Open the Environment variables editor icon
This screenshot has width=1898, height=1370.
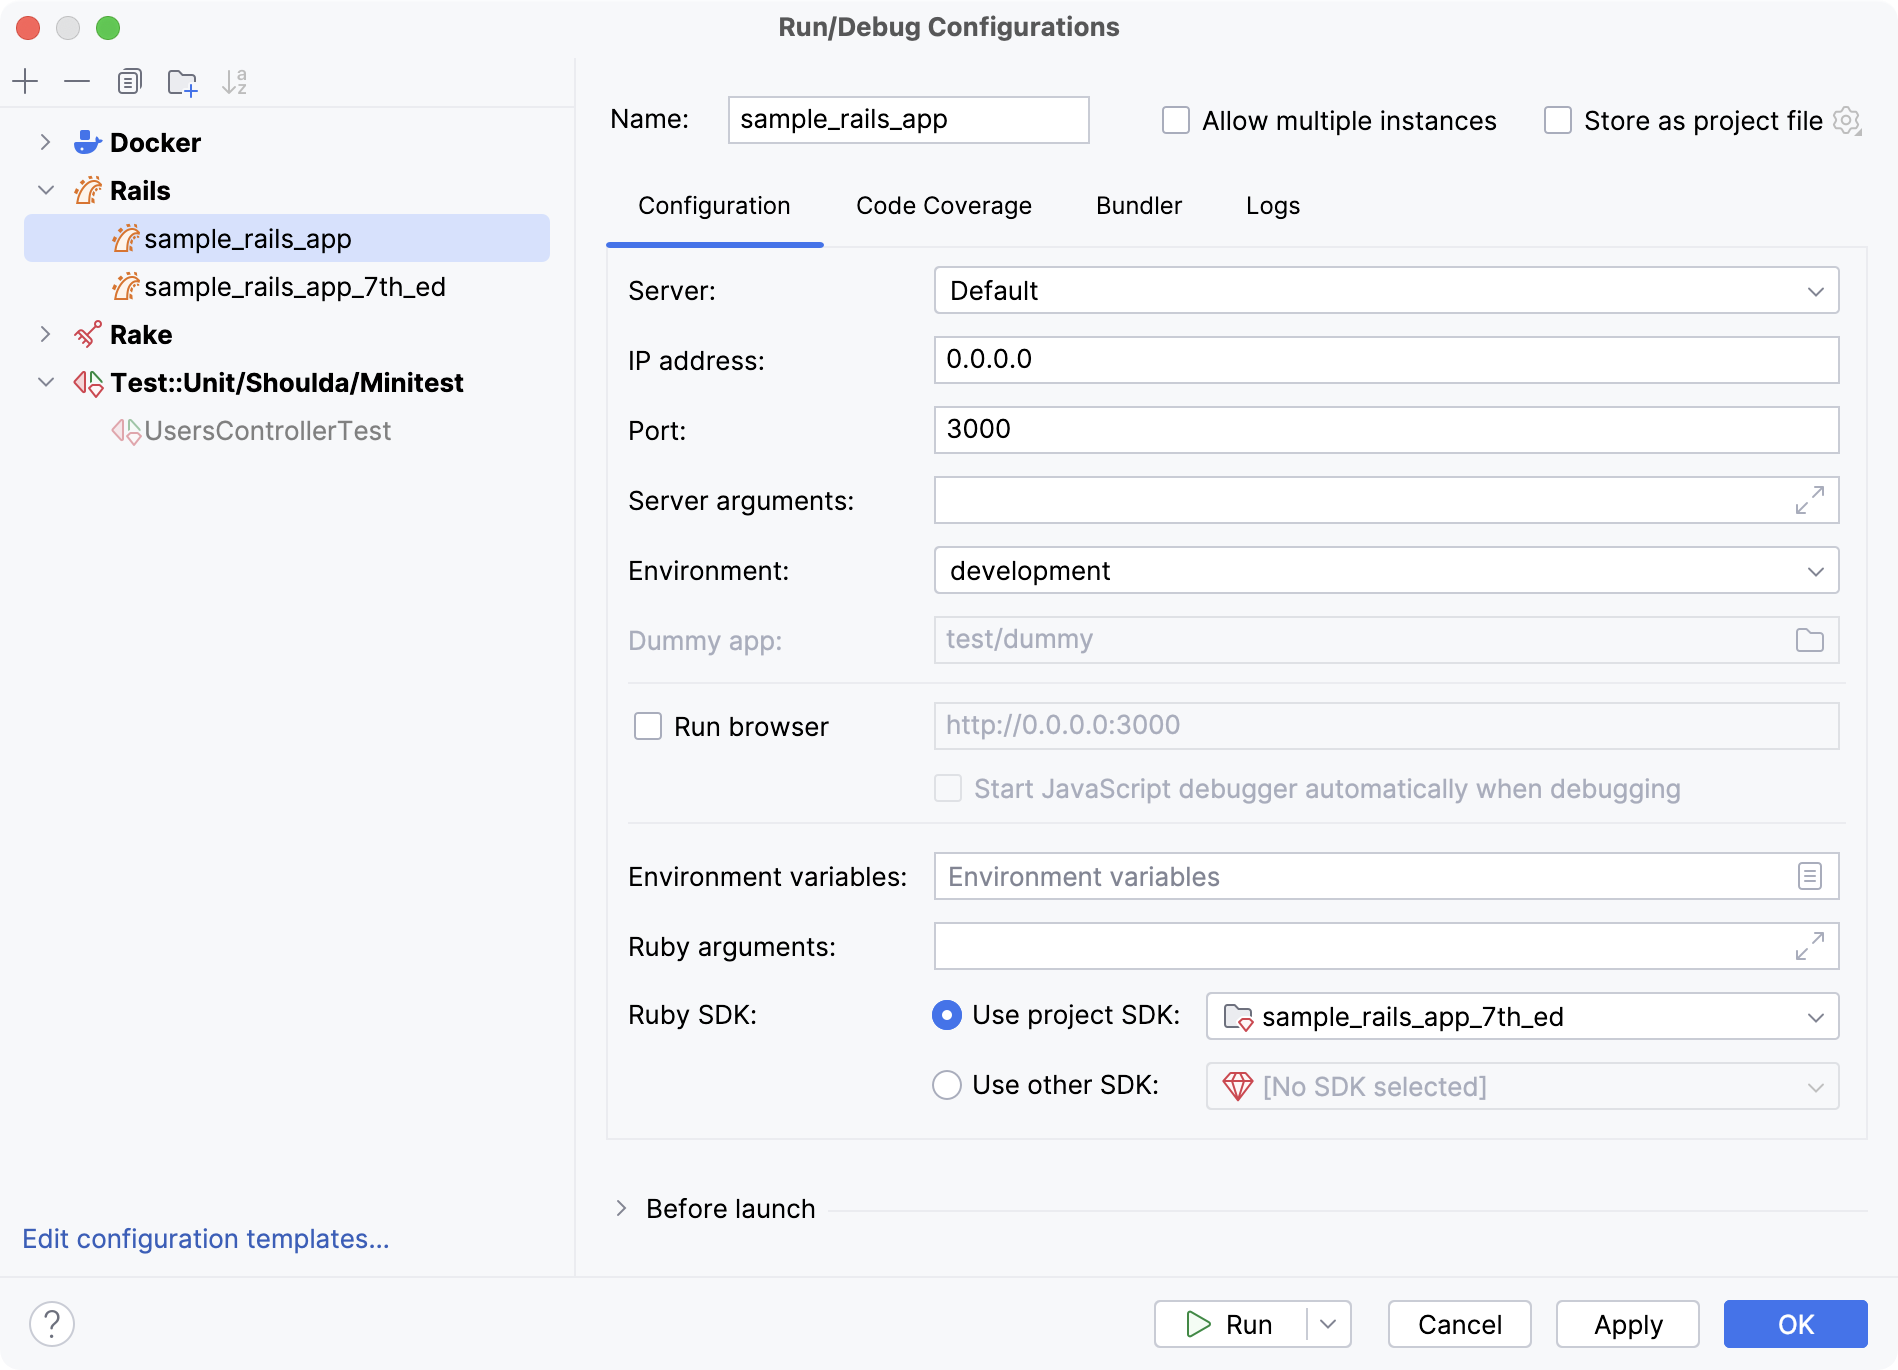[x=1810, y=876]
